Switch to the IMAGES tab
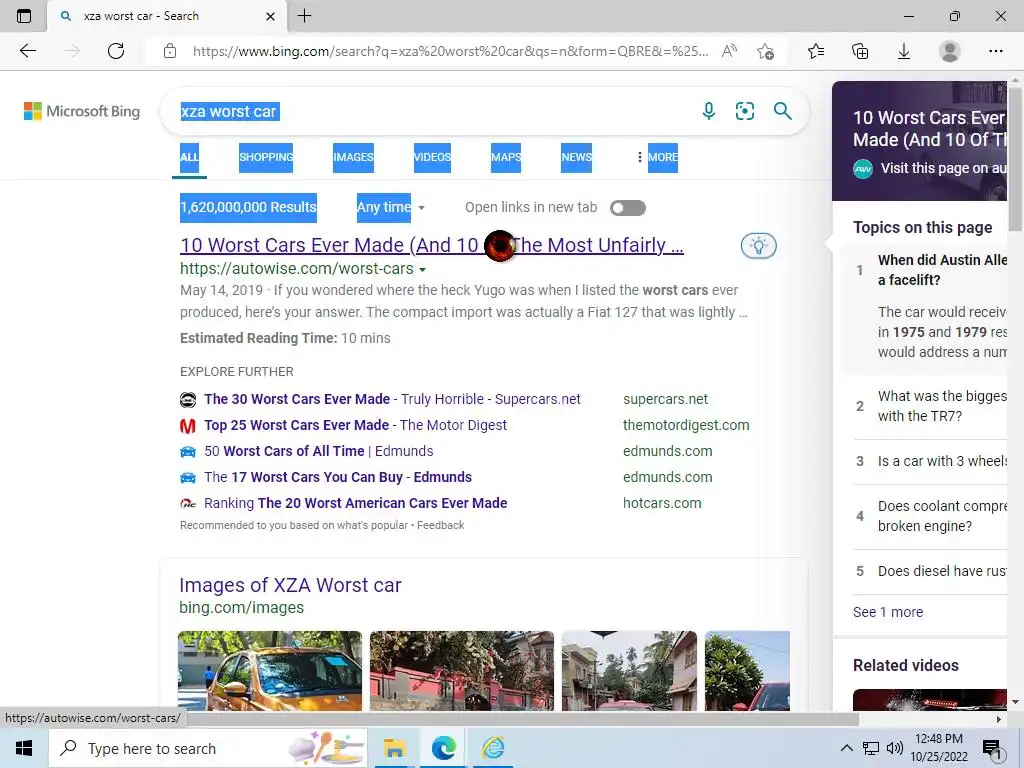 pos(353,157)
